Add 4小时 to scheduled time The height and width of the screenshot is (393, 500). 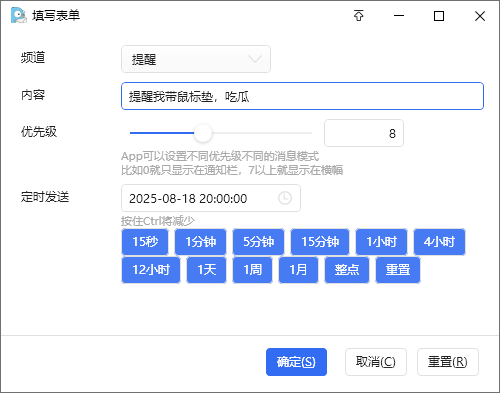(439, 242)
